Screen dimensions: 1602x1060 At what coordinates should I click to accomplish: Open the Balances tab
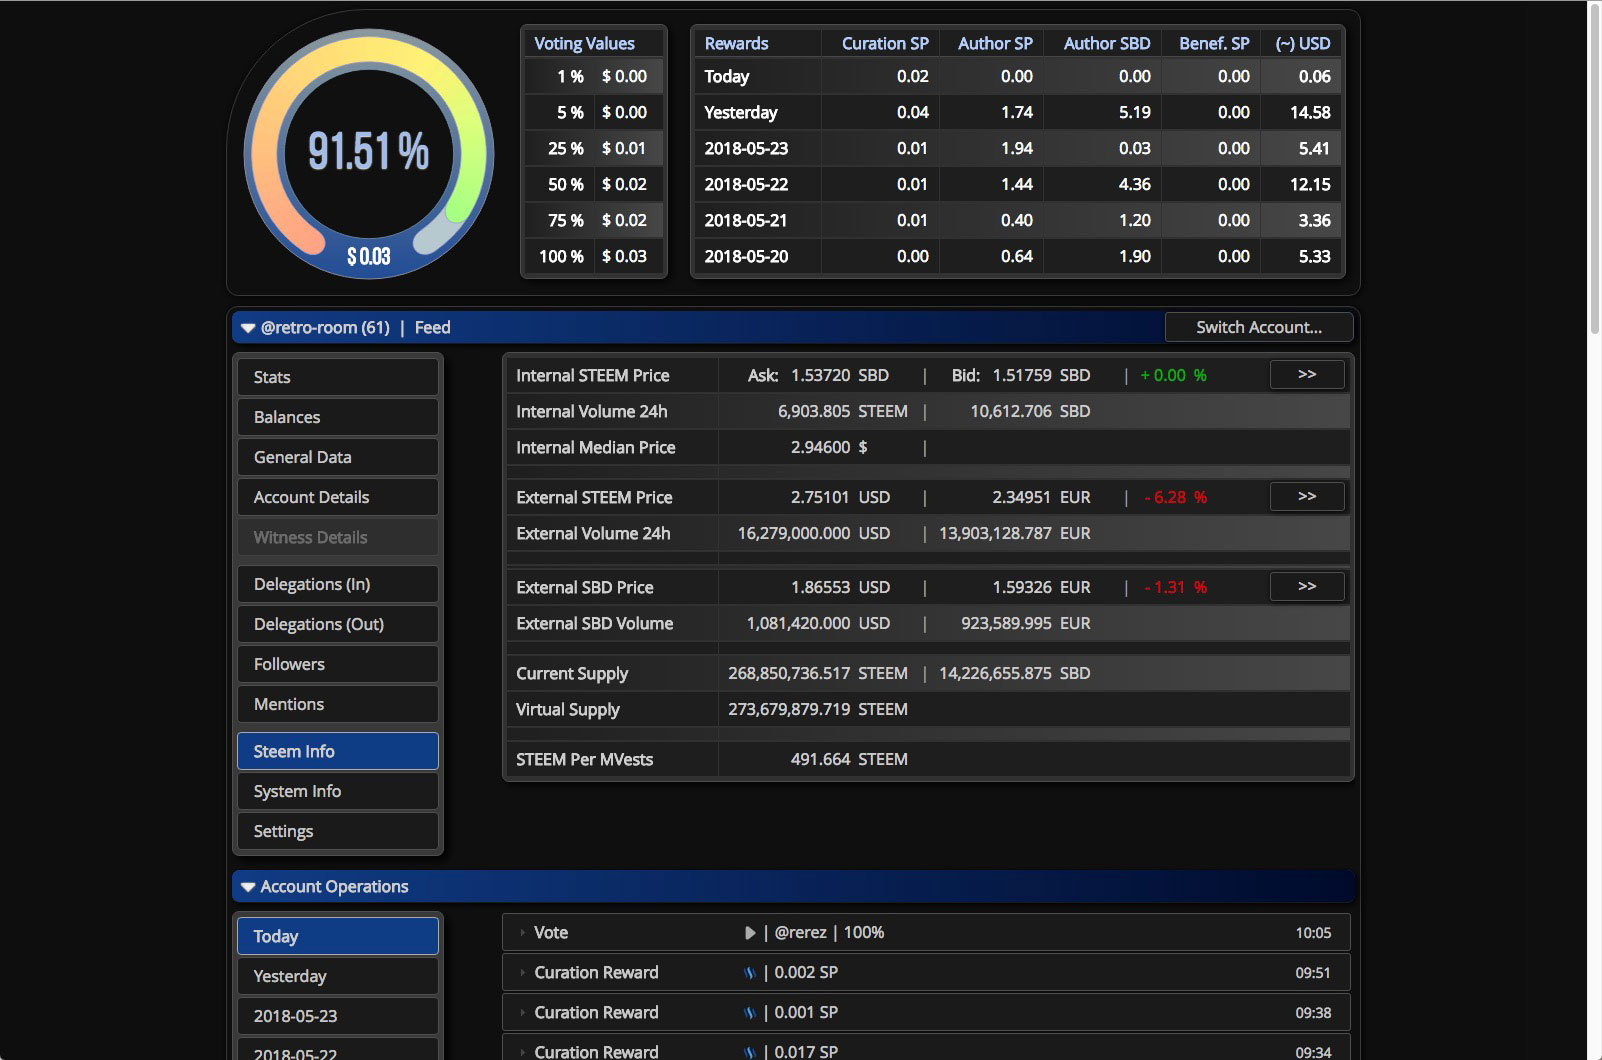(x=338, y=417)
